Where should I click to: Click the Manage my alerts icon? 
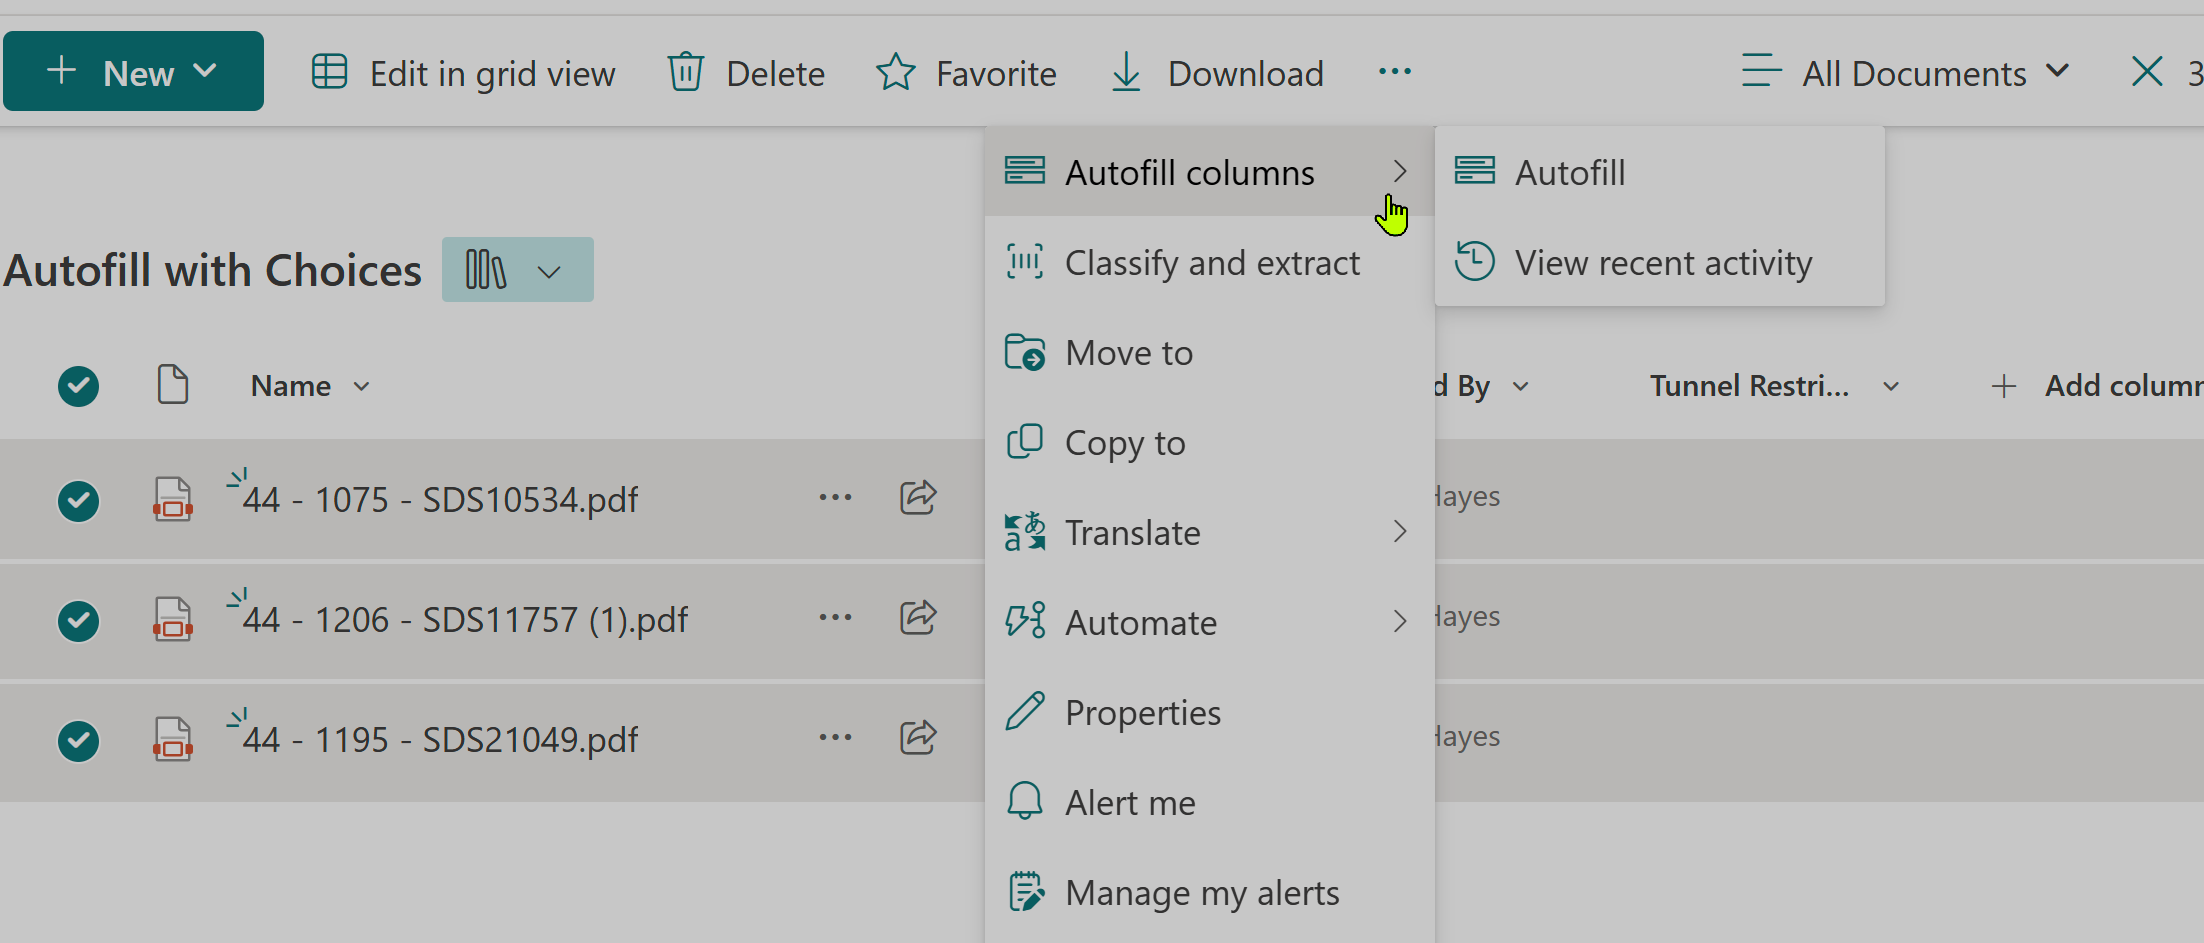[x=1025, y=891]
